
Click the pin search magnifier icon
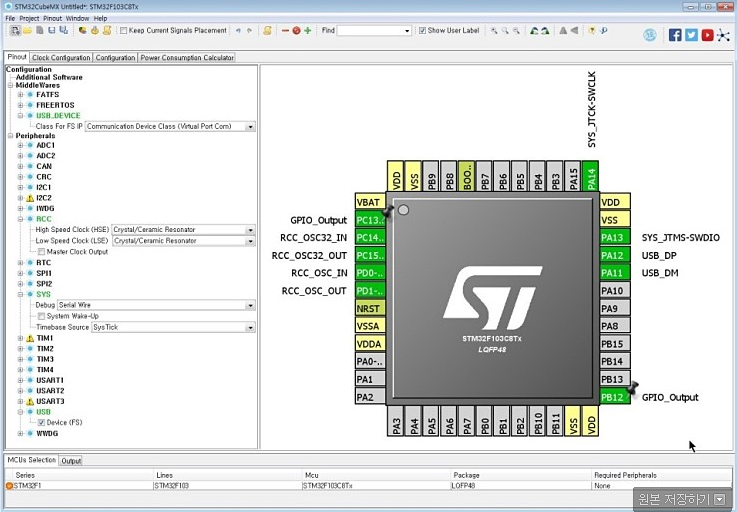604,31
